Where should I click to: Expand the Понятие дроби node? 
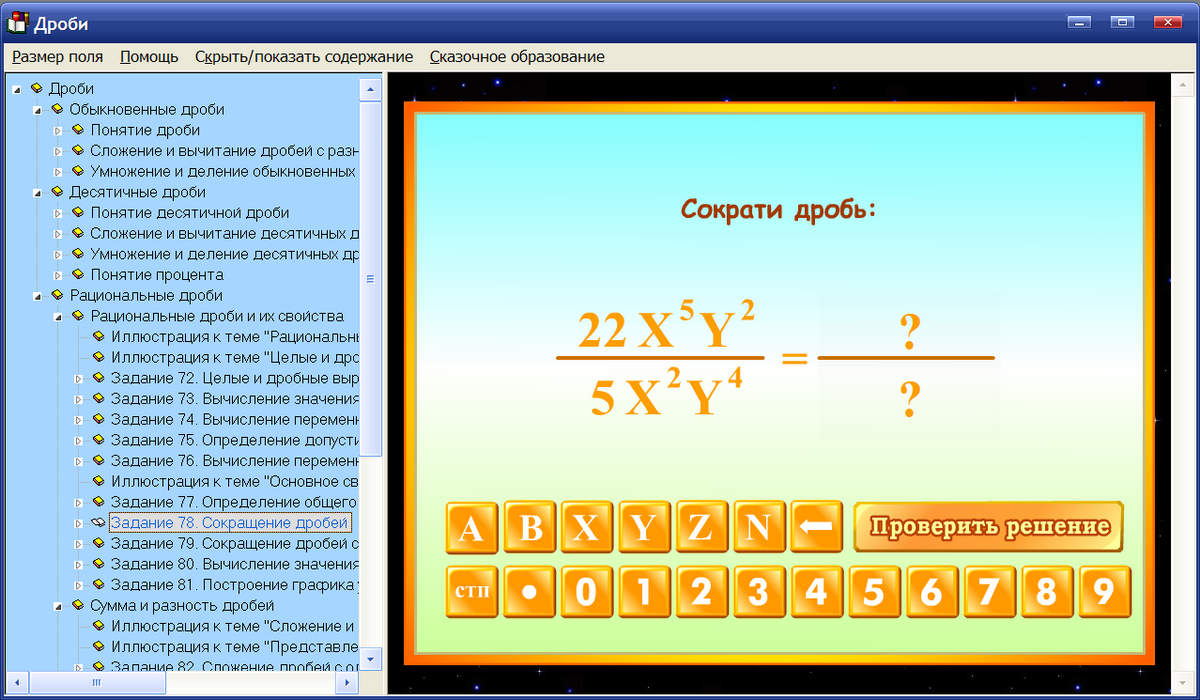click(58, 130)
